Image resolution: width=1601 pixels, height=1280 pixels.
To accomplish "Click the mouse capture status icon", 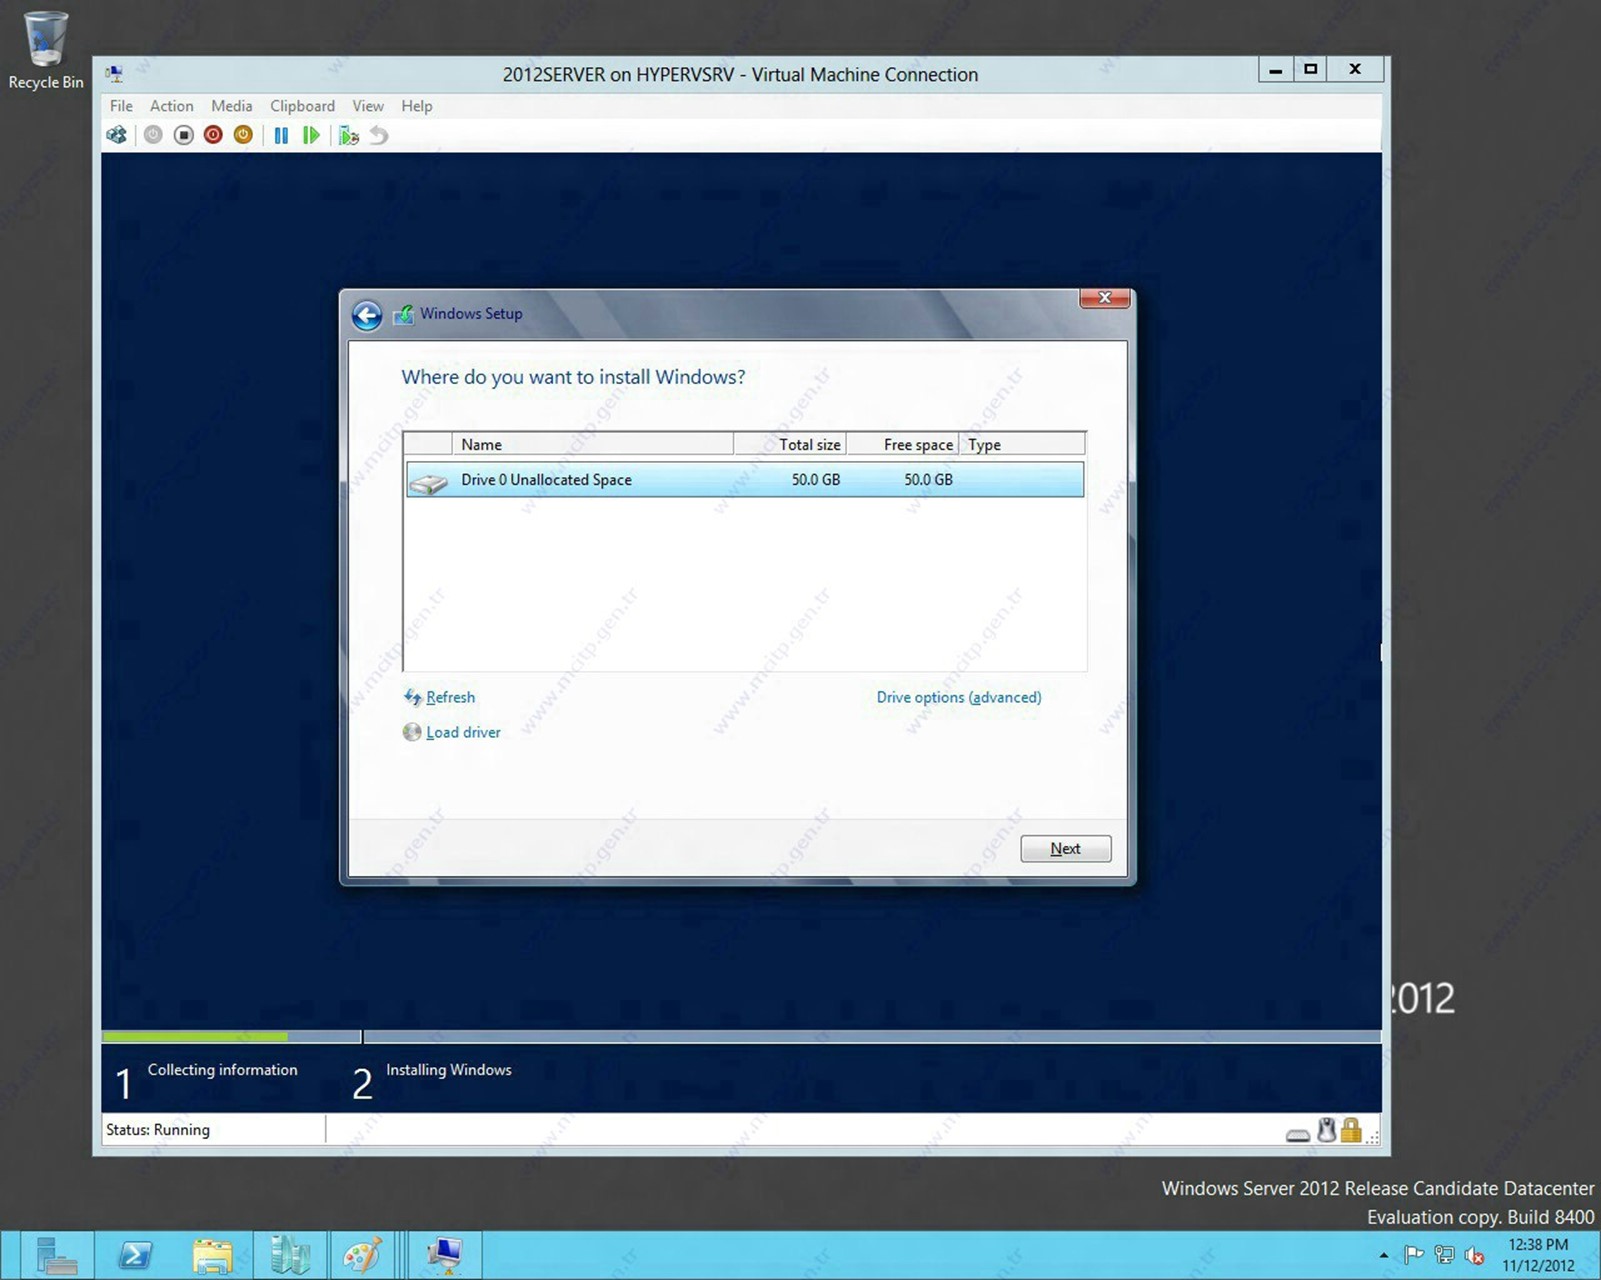I will coord(1326,1130).
